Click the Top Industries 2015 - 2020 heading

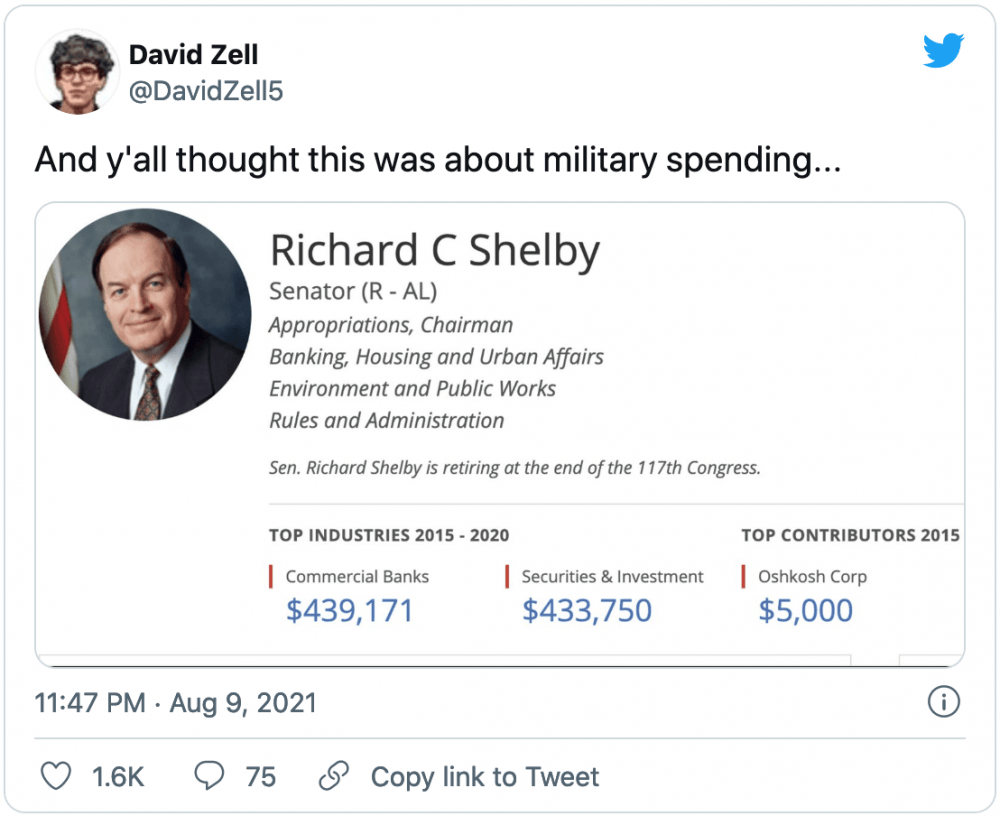(x=389, y=535)
